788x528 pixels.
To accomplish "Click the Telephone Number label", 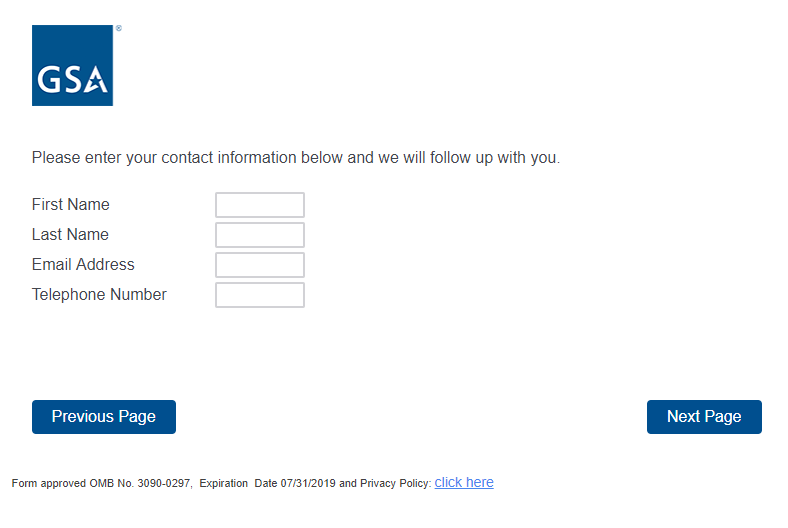I will click(x=99, y=295).
